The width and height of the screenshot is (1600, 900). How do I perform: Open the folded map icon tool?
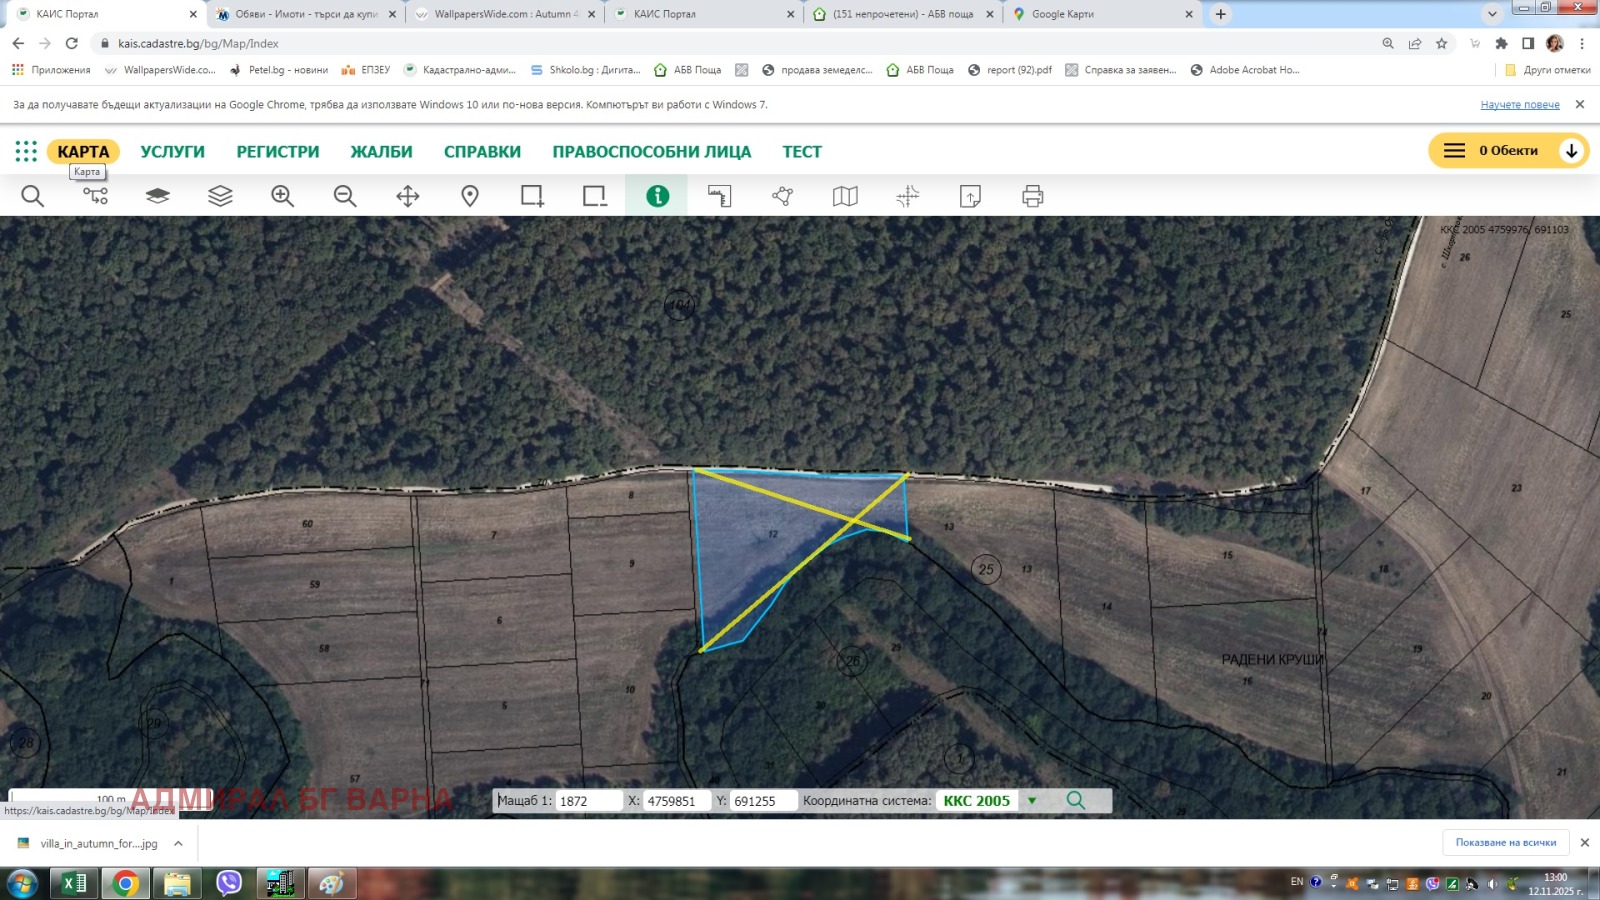[x=845, y=196]
